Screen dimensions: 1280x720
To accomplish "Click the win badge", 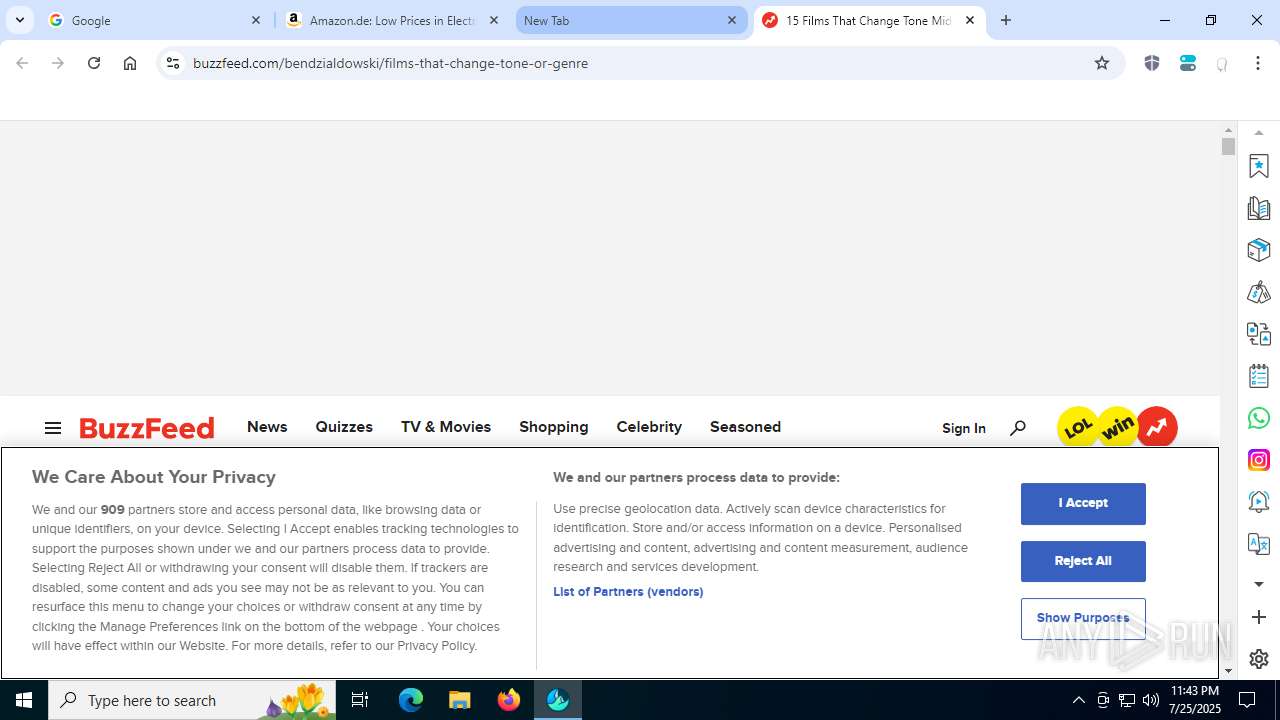I will 1118,427.
